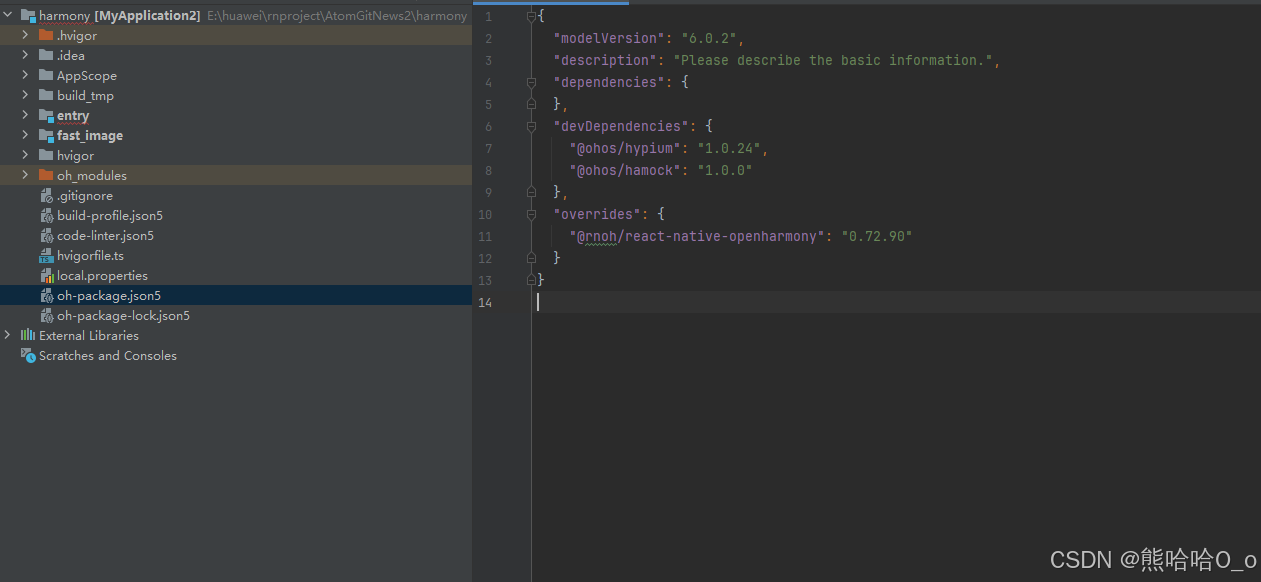
Task: Expand the build_tmp folder arrow
Action: click(26, 95)
